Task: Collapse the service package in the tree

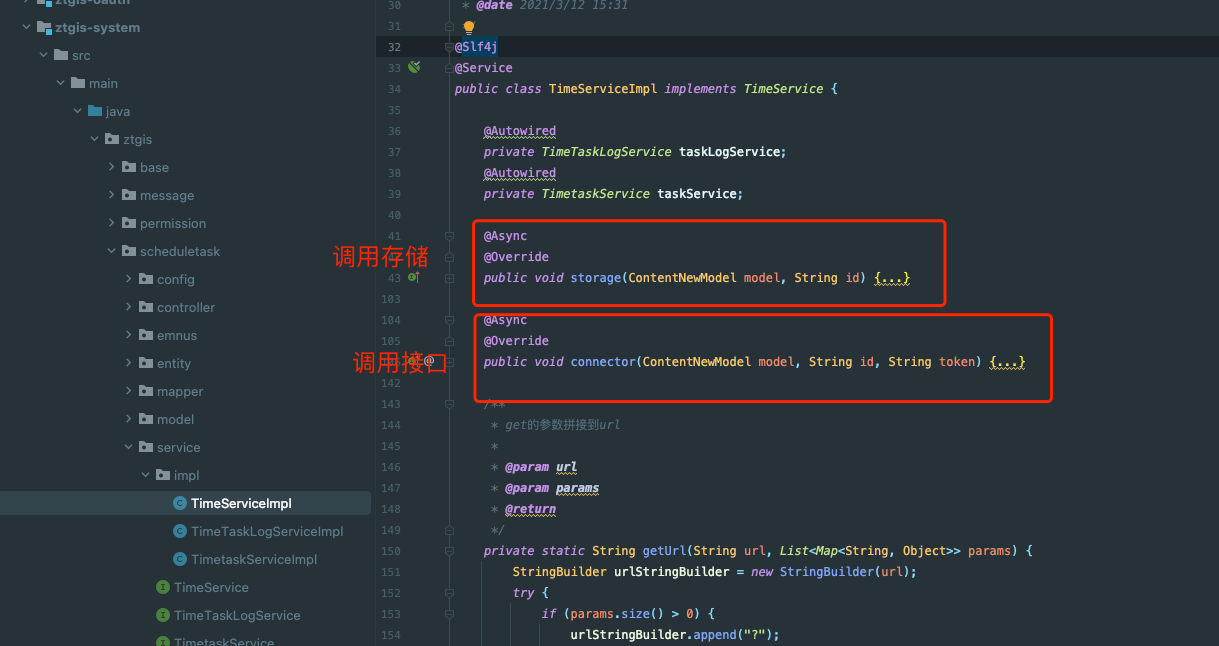Action: (129, 448)
